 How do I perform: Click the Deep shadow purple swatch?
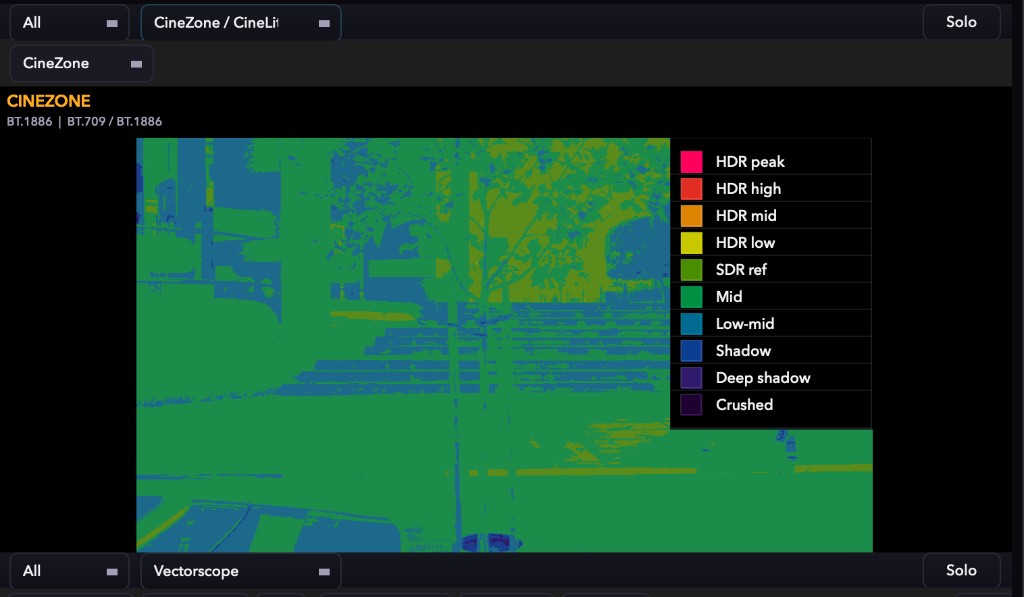691,378
